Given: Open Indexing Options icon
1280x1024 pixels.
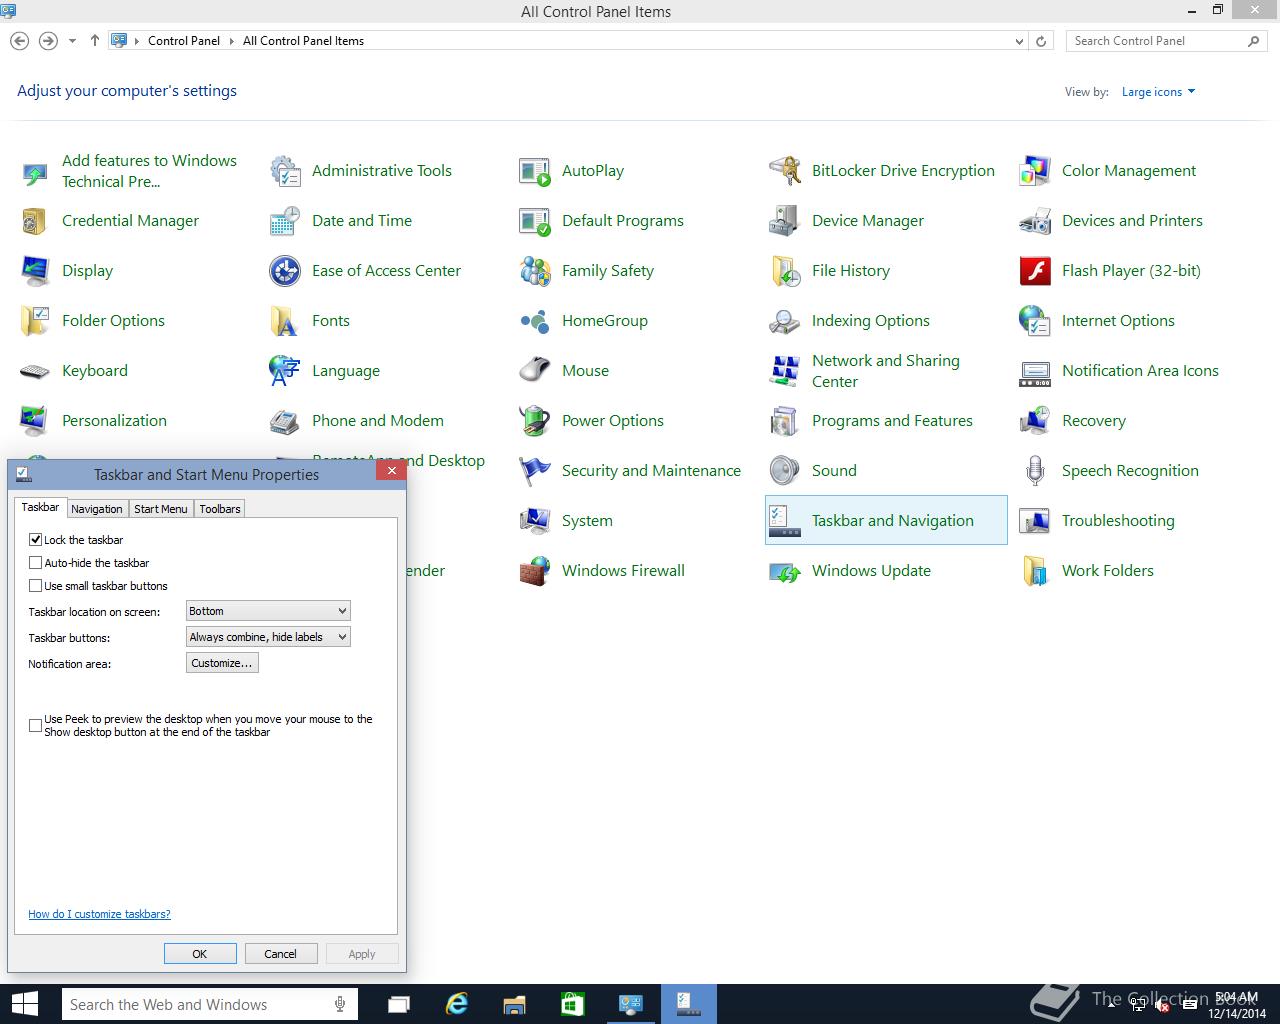Looking at the screenshot, I should [x=785, y=321].
